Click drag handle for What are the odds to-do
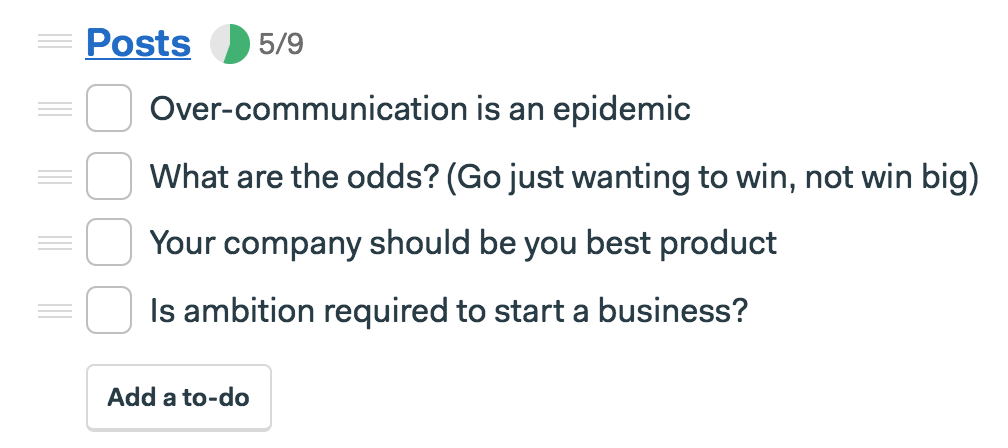Screen dimensions: 1008x448 pos(55,176)
